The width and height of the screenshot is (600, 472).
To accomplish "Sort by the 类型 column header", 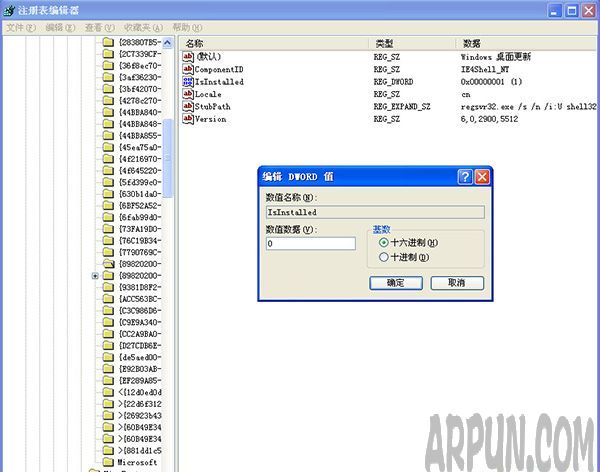I will [x=412, y=44].
